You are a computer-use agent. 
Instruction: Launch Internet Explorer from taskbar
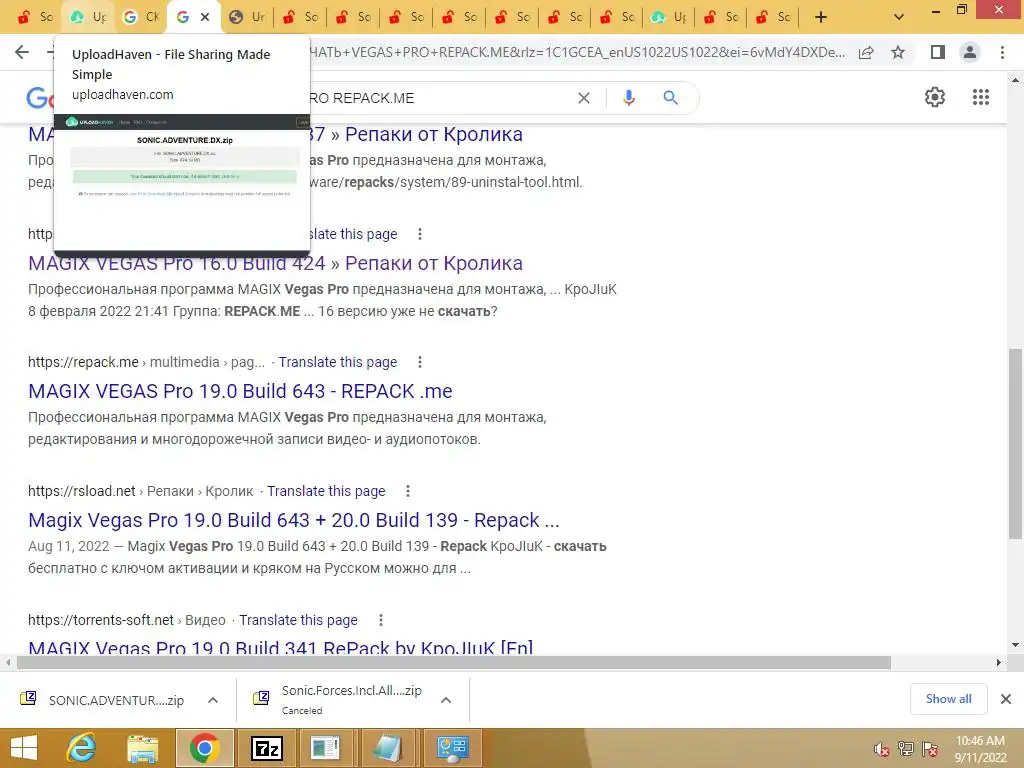pyautogui.click(x=82, y=748)
